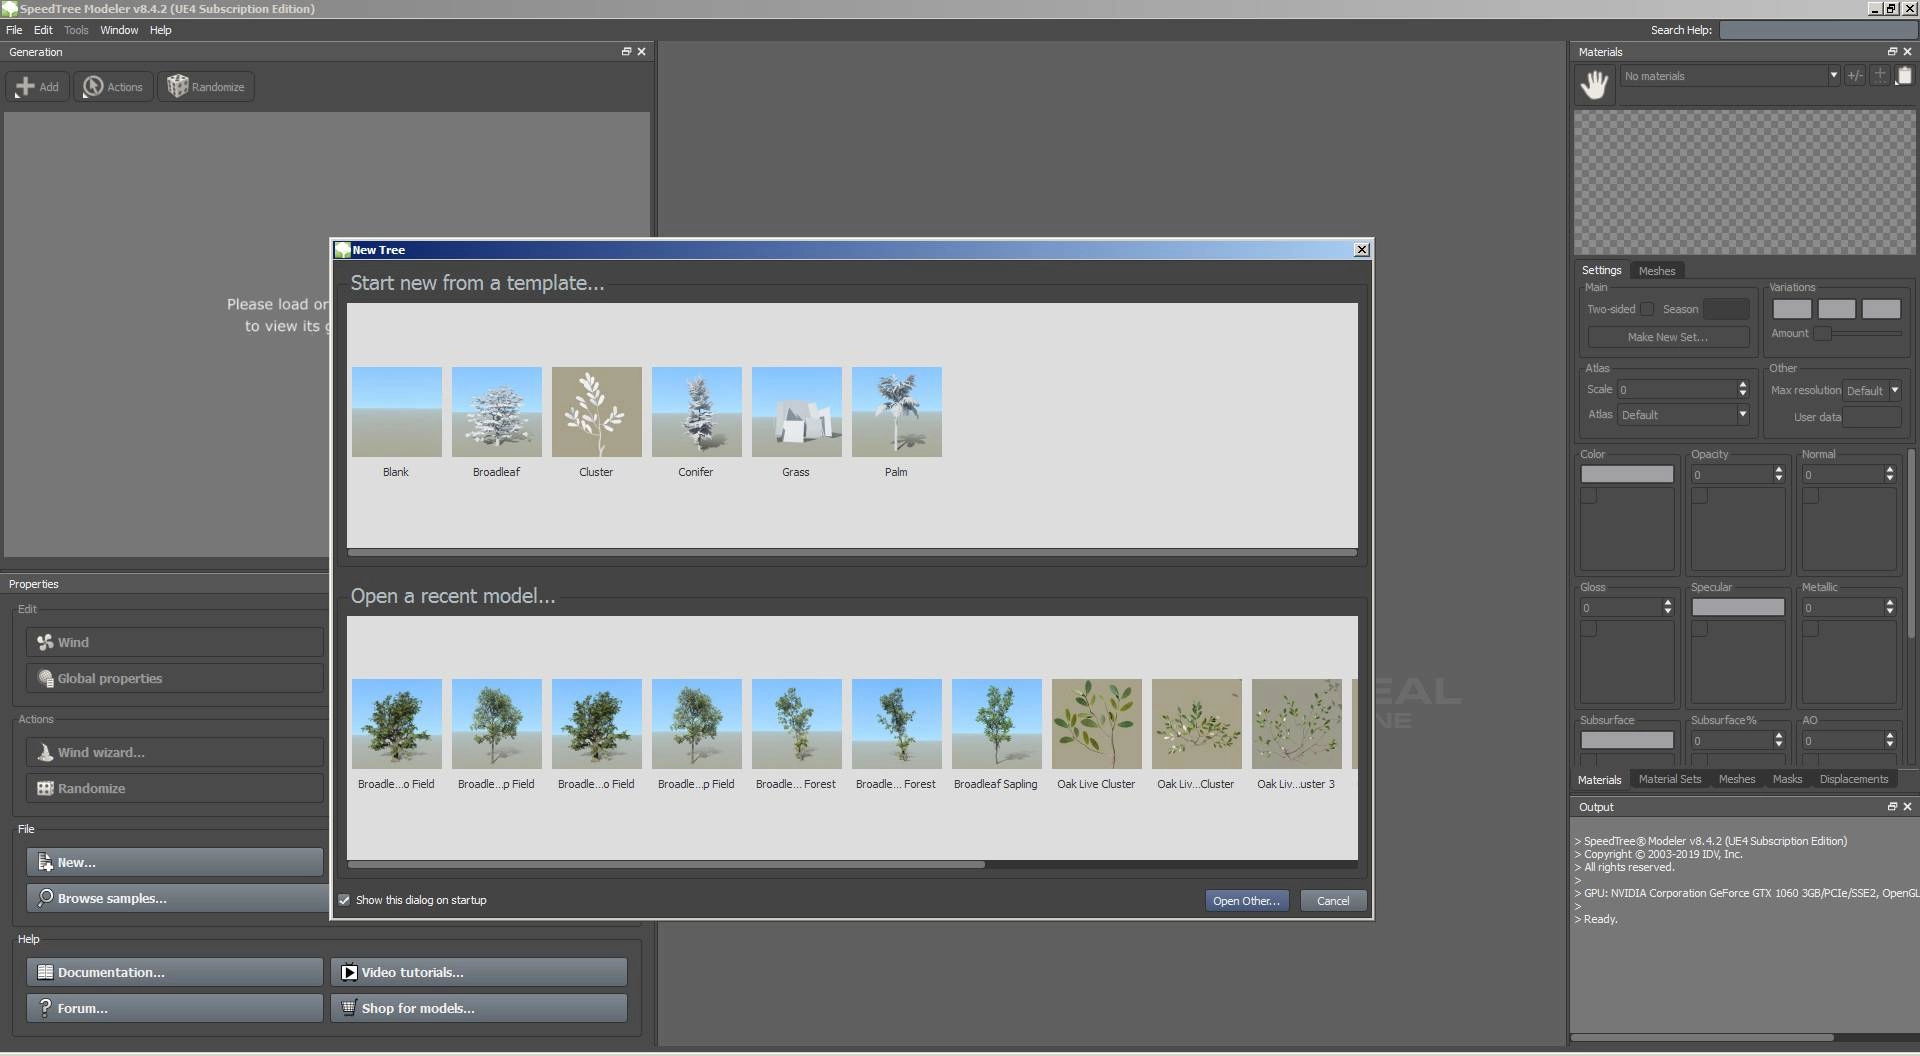1920x1056 pixels.
Task: Open the File menu
Action: click(14, 30)
